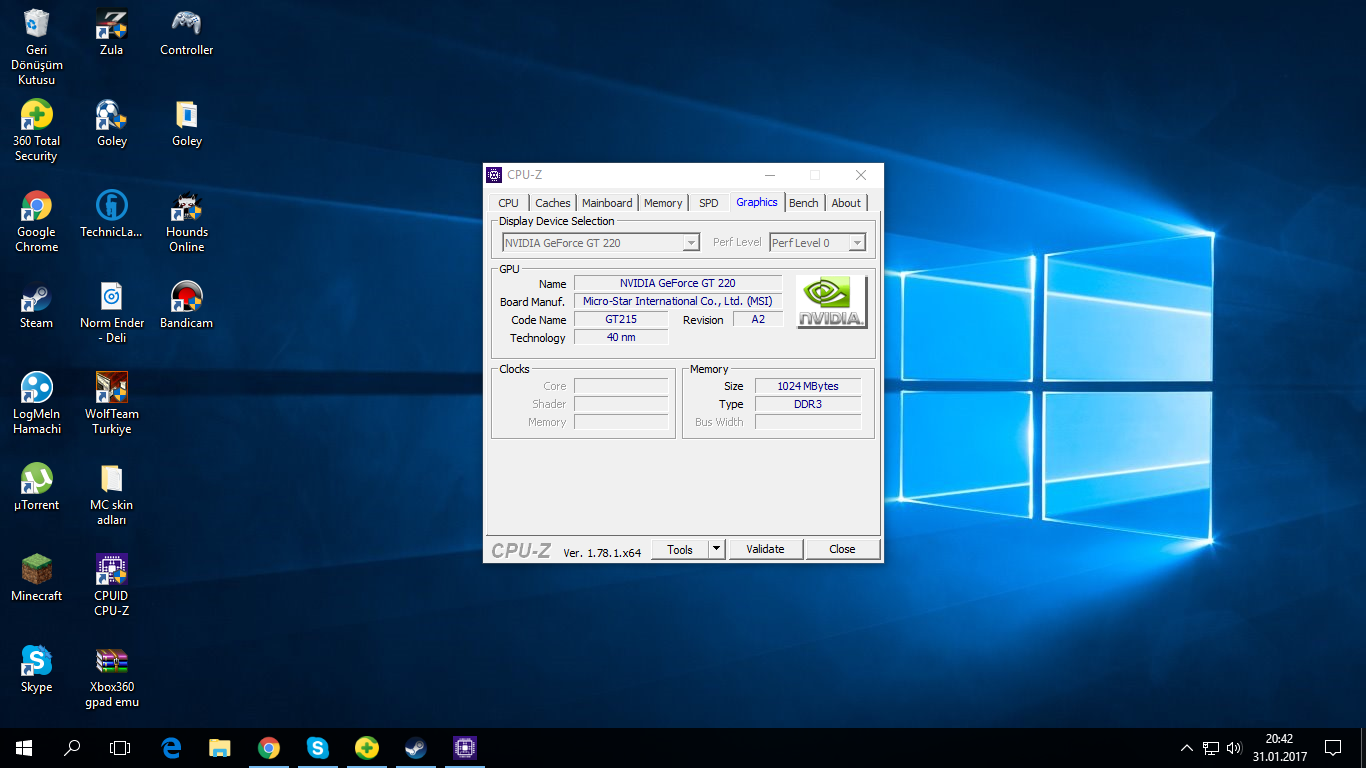Click the DDR3 memory type value
This screenshot has width=1366, height=768.
[808, 404]
